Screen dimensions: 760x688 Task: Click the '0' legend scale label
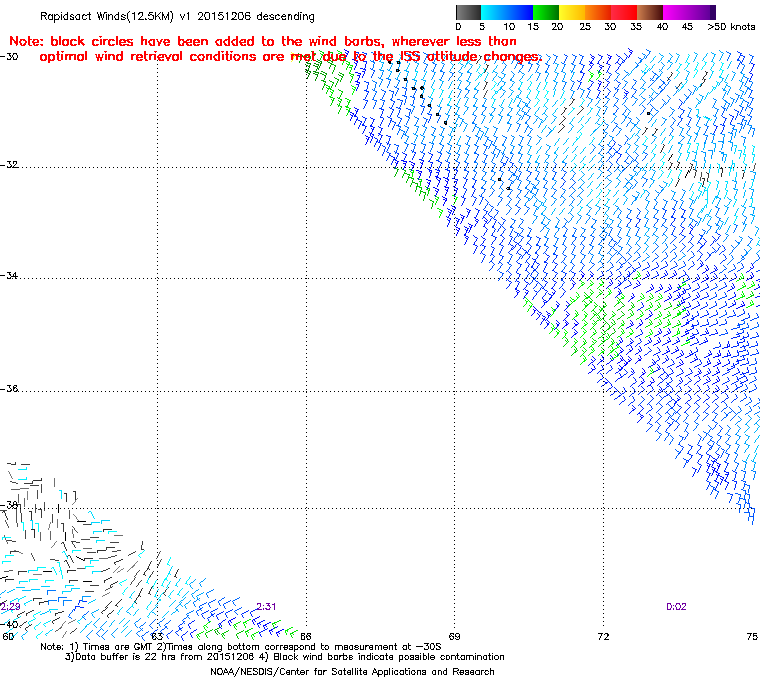tap(459, 27)
